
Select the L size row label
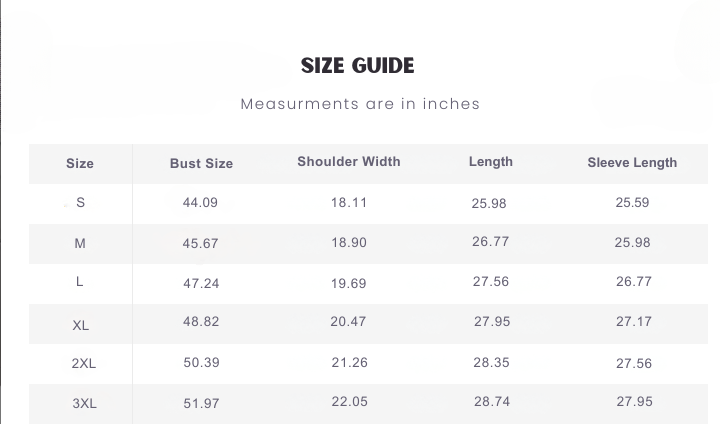(80, 282)
